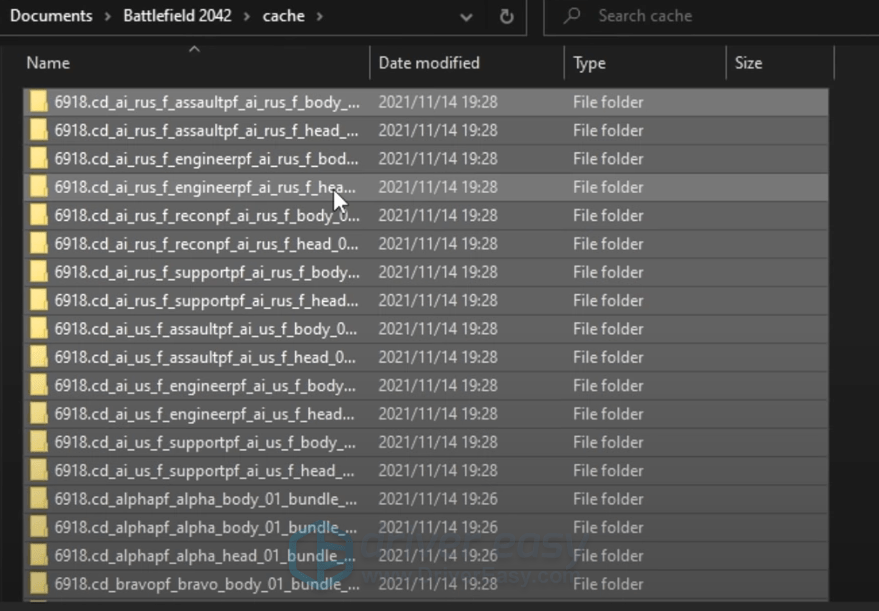
Task: Click File folder type in us_f_supportpf body row
Action: (x=608, y=442)
